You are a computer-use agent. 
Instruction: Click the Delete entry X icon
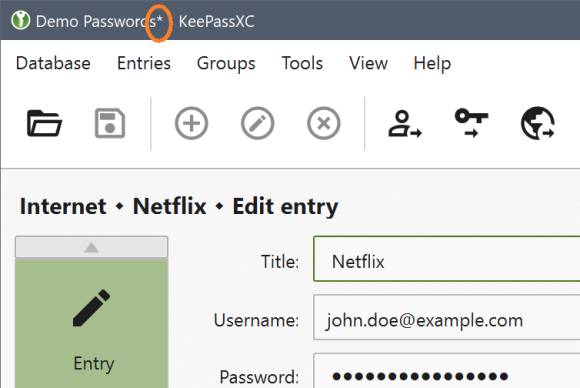click(324, 123)
